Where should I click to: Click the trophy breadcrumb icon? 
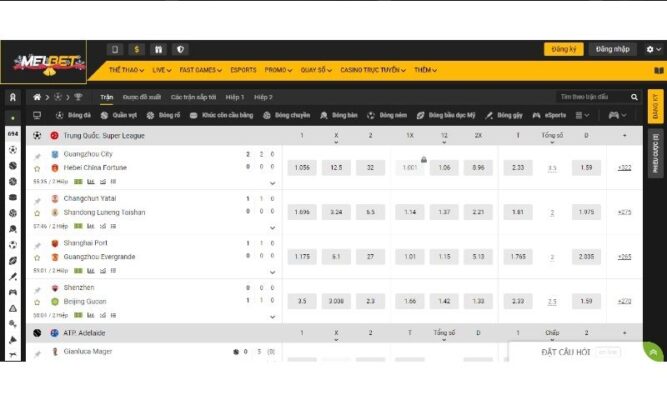coord(78,97)
